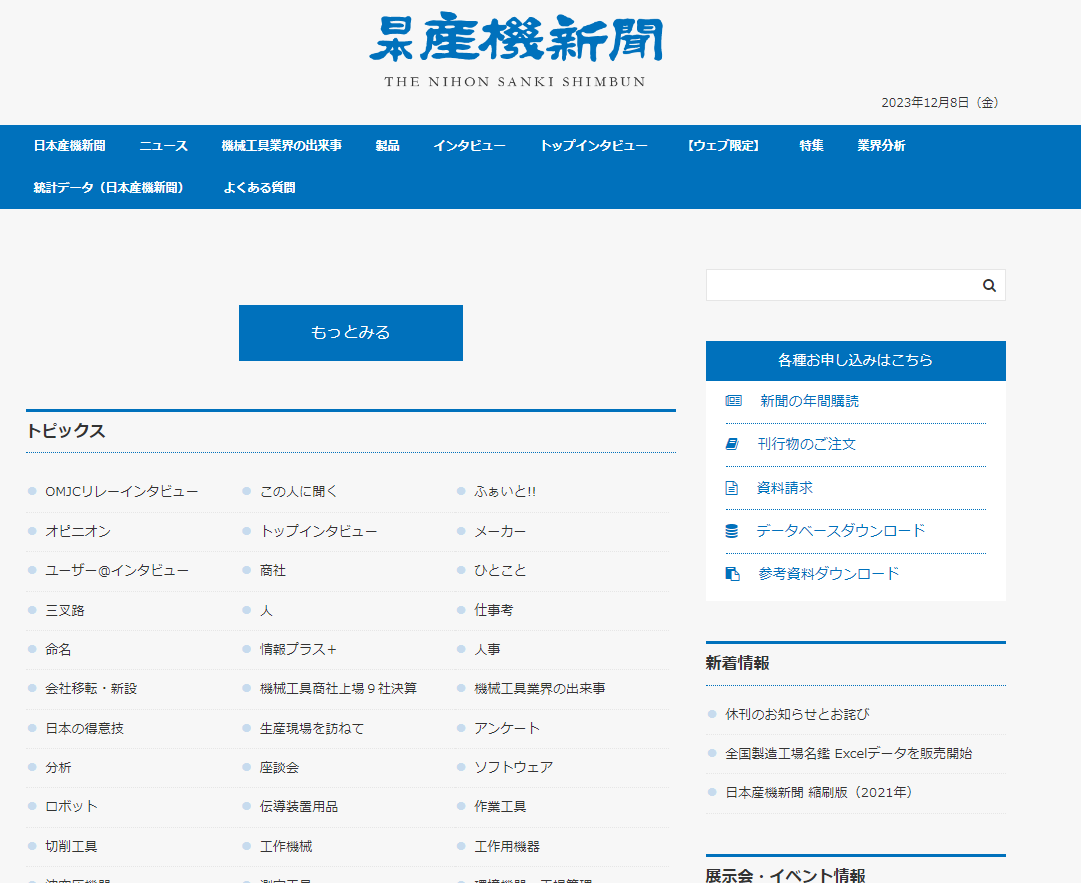Open the トップインタビュー topic under トピックス

(317, 530)
